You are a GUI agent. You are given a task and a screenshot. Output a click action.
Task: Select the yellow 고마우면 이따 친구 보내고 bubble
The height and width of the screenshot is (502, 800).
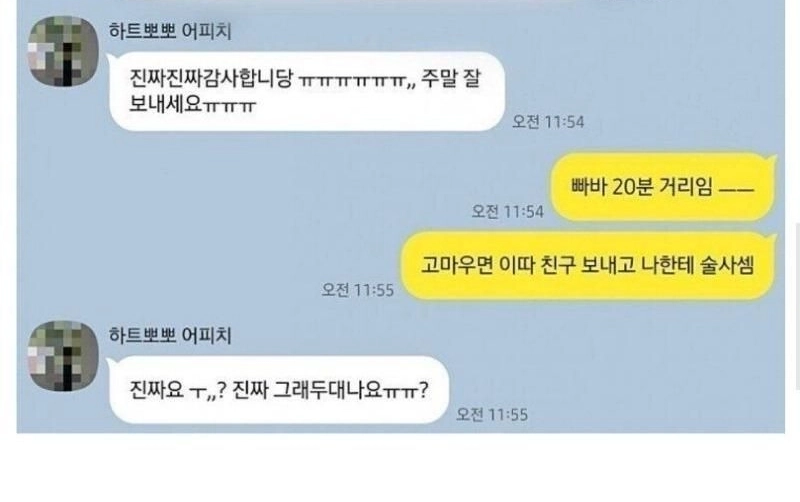pyautogui.click(x=588, y=266)
